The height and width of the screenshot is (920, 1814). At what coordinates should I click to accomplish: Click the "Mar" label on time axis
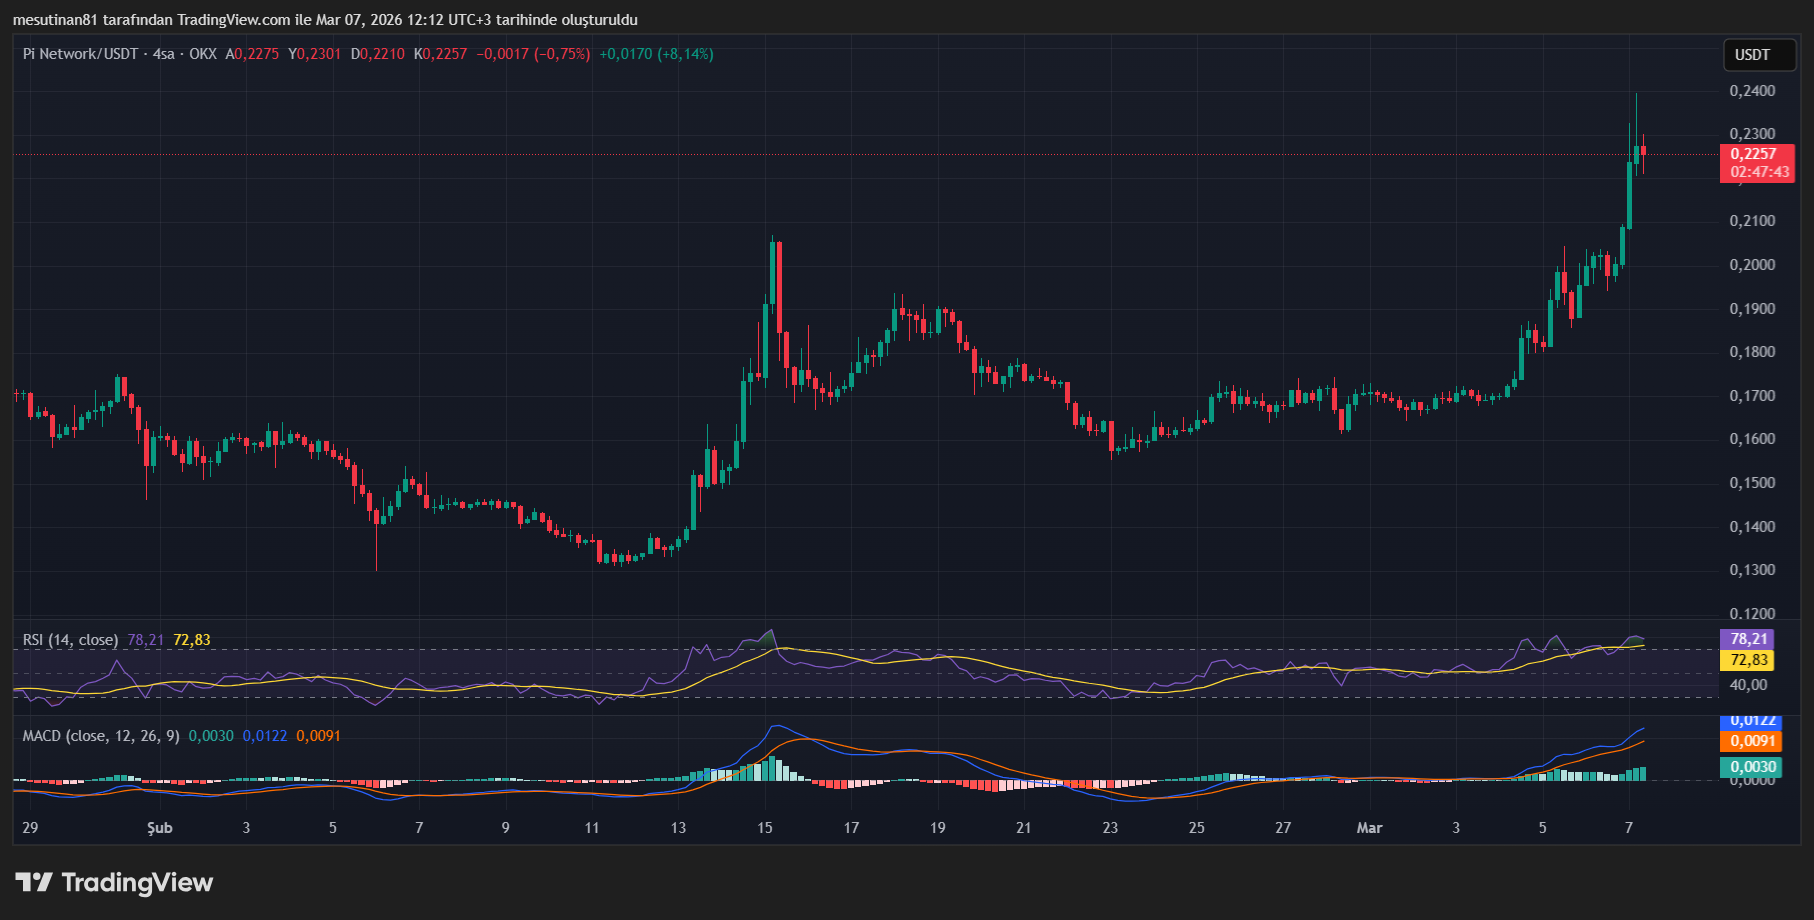click(1369, 828)
